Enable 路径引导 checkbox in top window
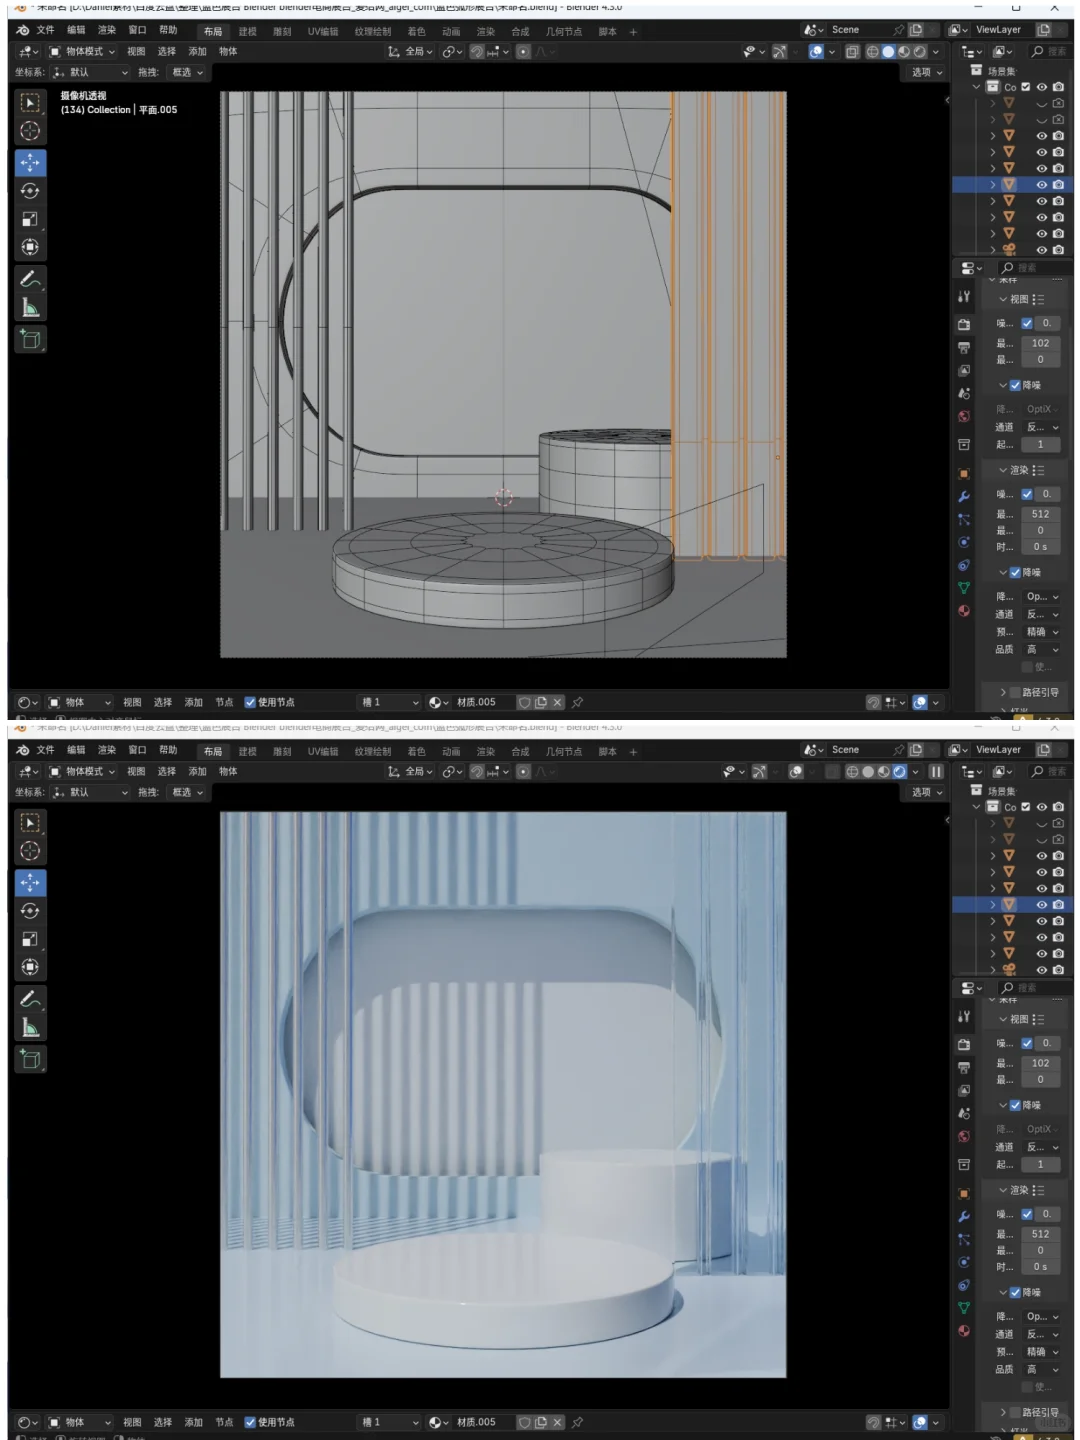This screenshot has width=1080, height=1440. (x=1015, y=692)
